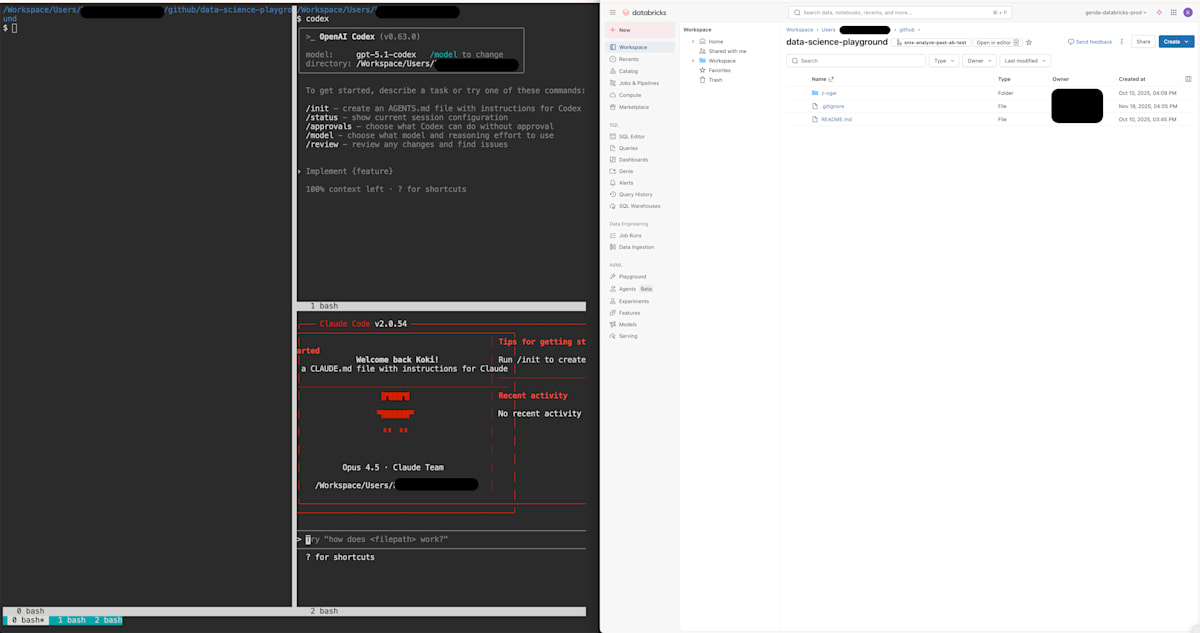Click the Codex "Implement {feature}" prompt line
Viewport: 1200px width, 633px height.
coord(348,171)
